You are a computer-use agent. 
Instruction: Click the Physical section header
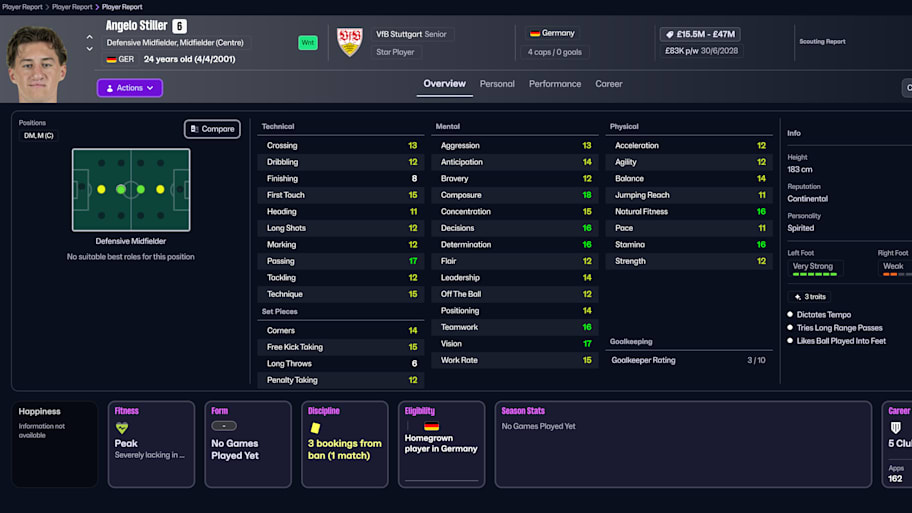coord(624,126)
